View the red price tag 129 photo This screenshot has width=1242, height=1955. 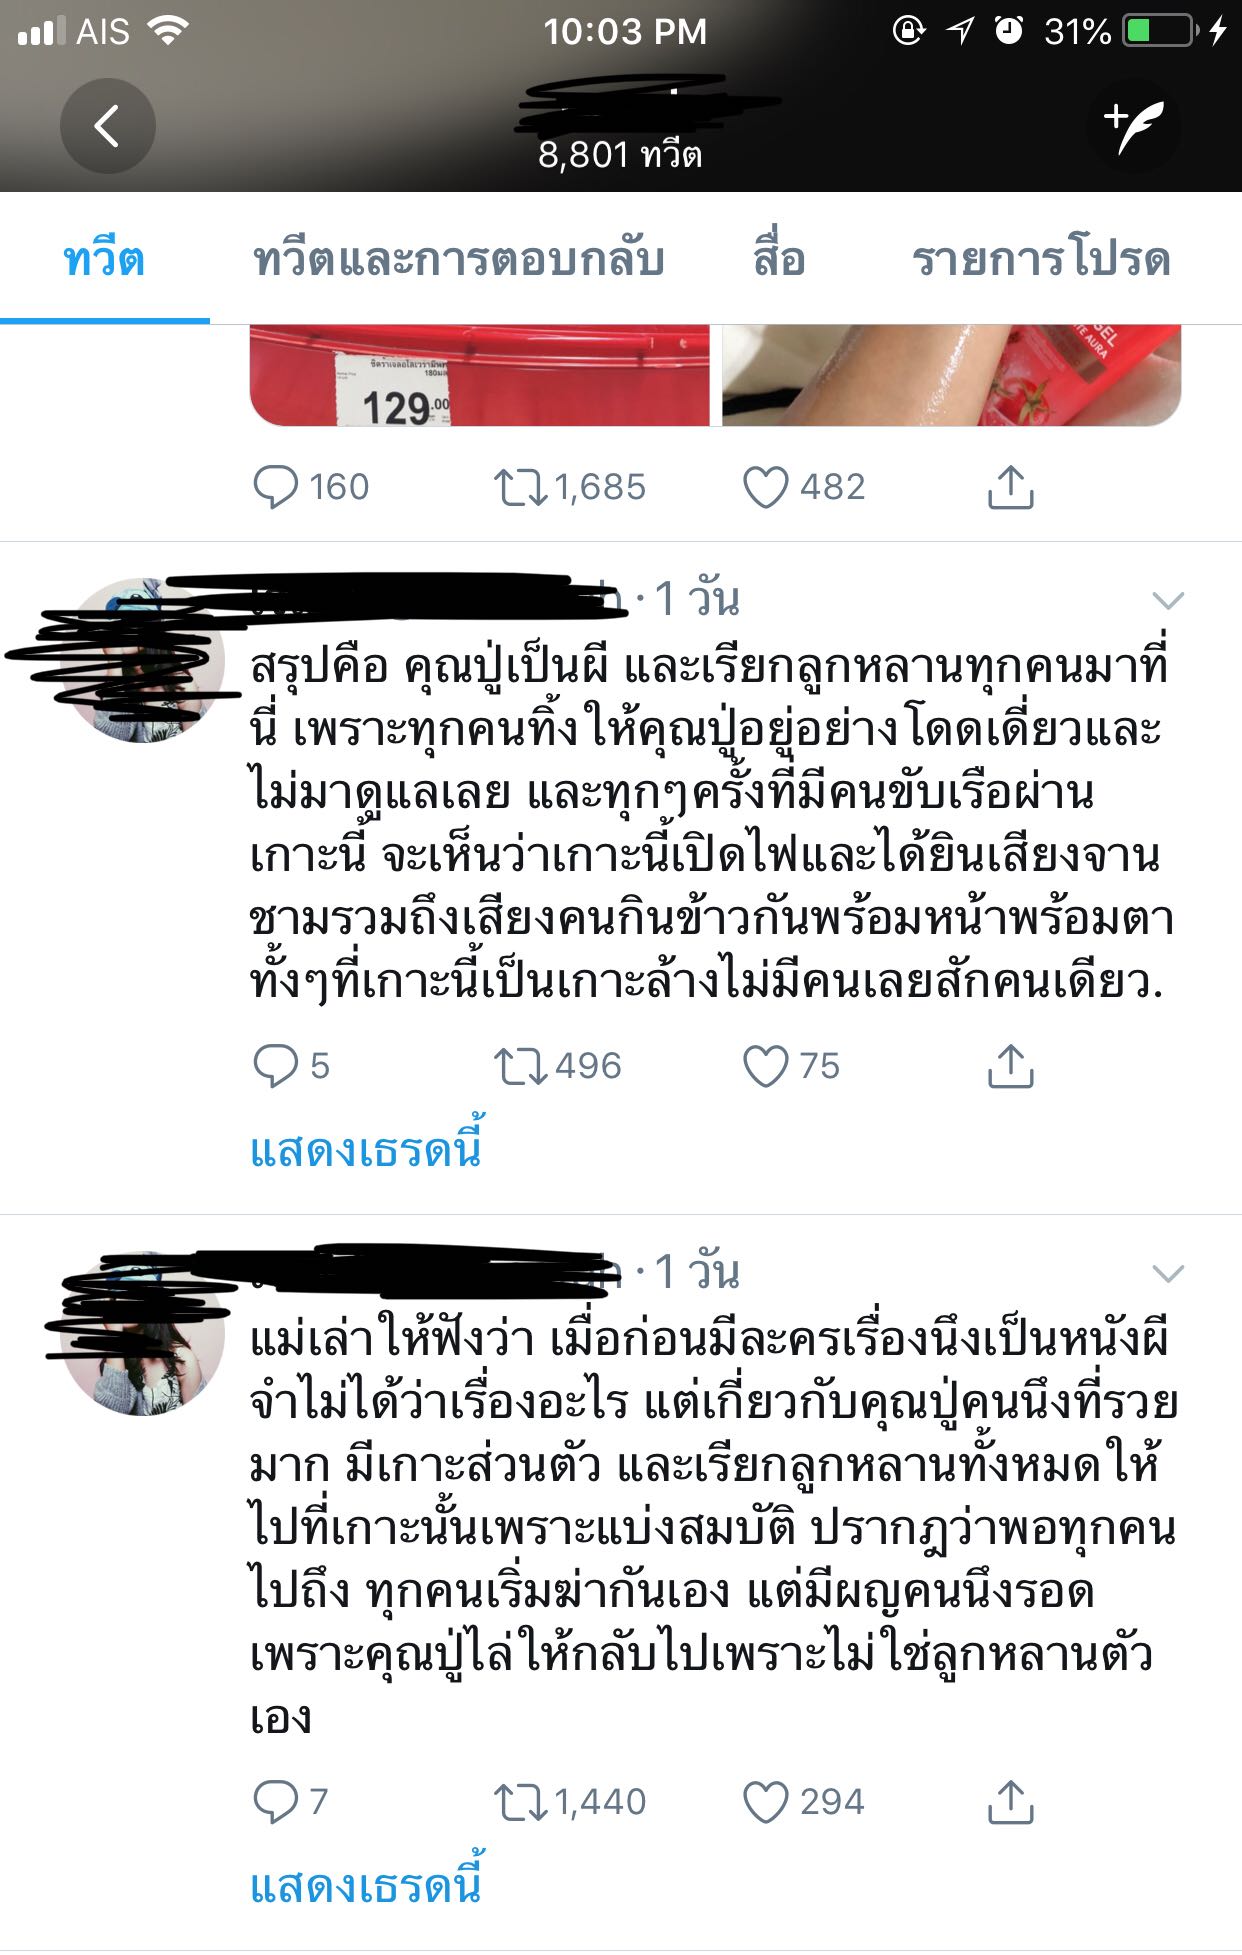(479, 375)
